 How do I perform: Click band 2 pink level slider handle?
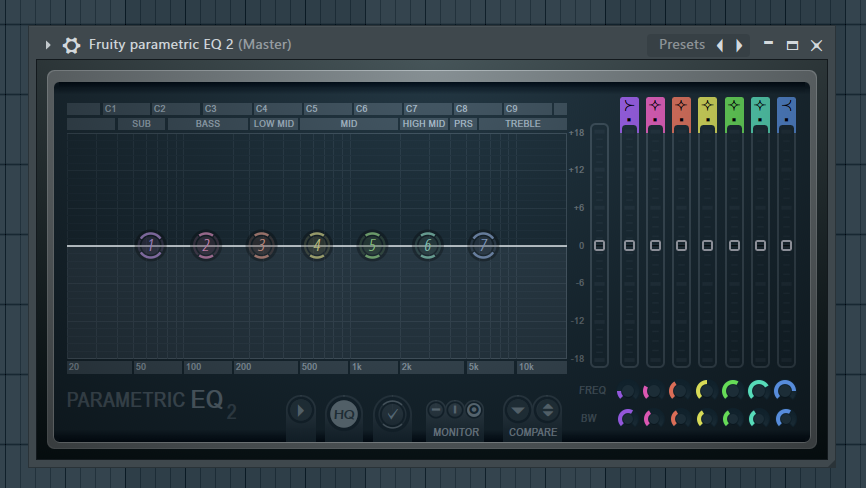pos(655,246)
